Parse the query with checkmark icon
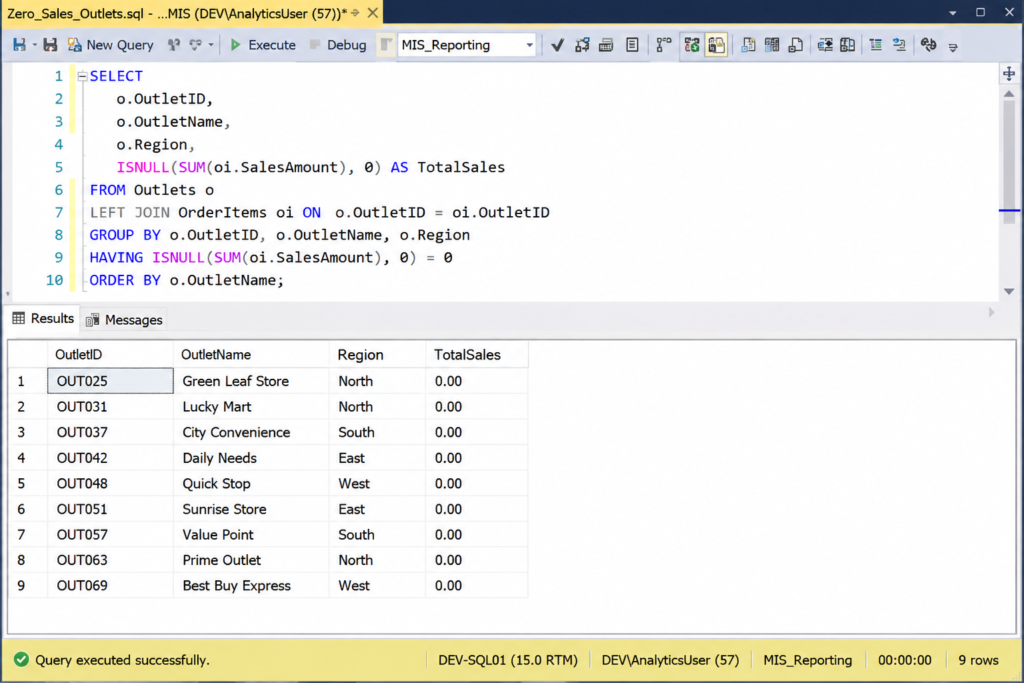This screenshot has height=683, width=1024. 557,45
